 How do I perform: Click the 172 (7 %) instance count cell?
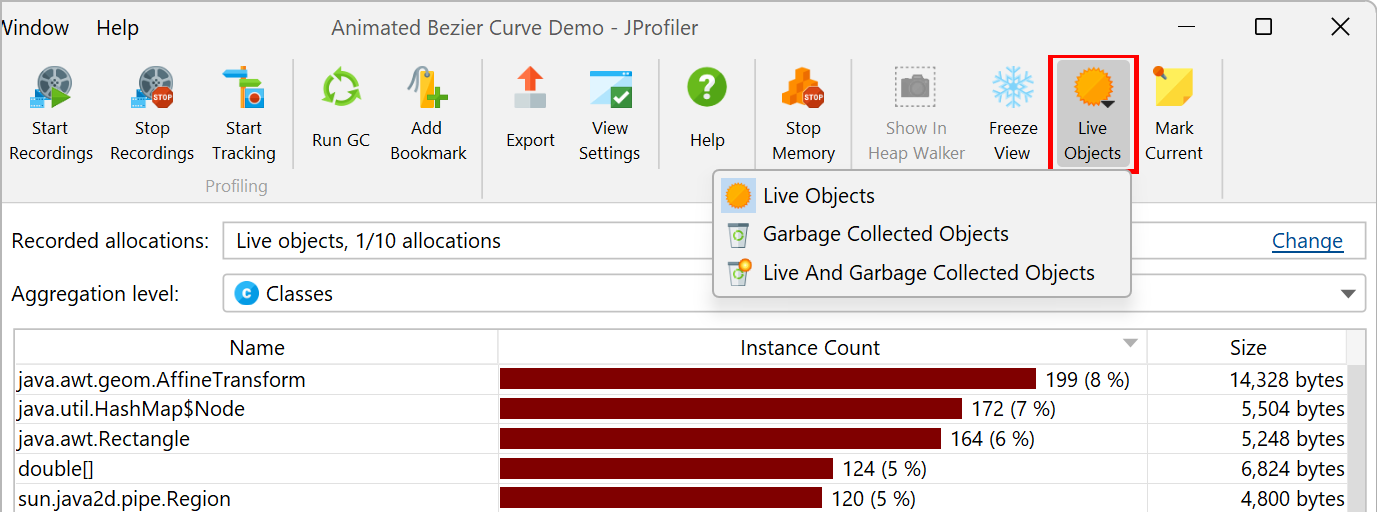(x=822, y=409)
